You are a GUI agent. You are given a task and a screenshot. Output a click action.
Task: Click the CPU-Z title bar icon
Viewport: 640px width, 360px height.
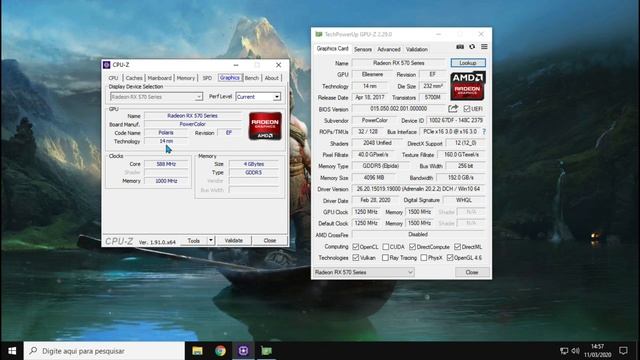(x=107, y=65)
